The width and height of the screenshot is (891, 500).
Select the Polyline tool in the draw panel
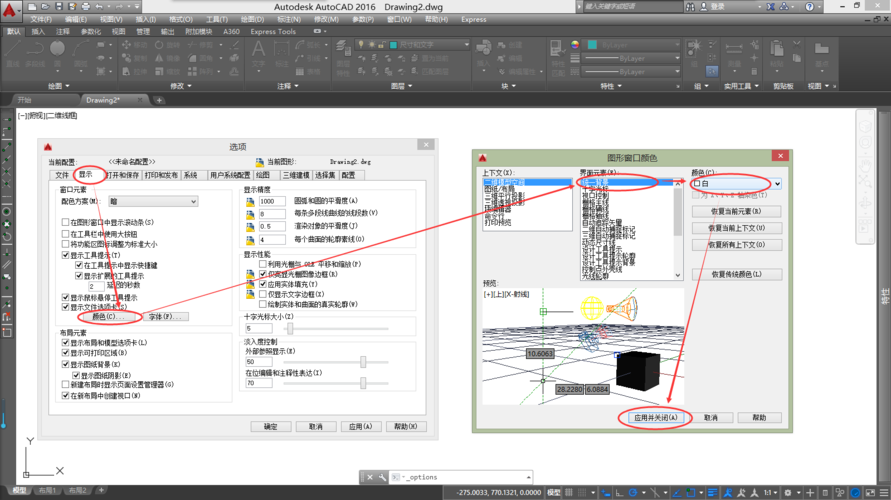coord(35,52)
